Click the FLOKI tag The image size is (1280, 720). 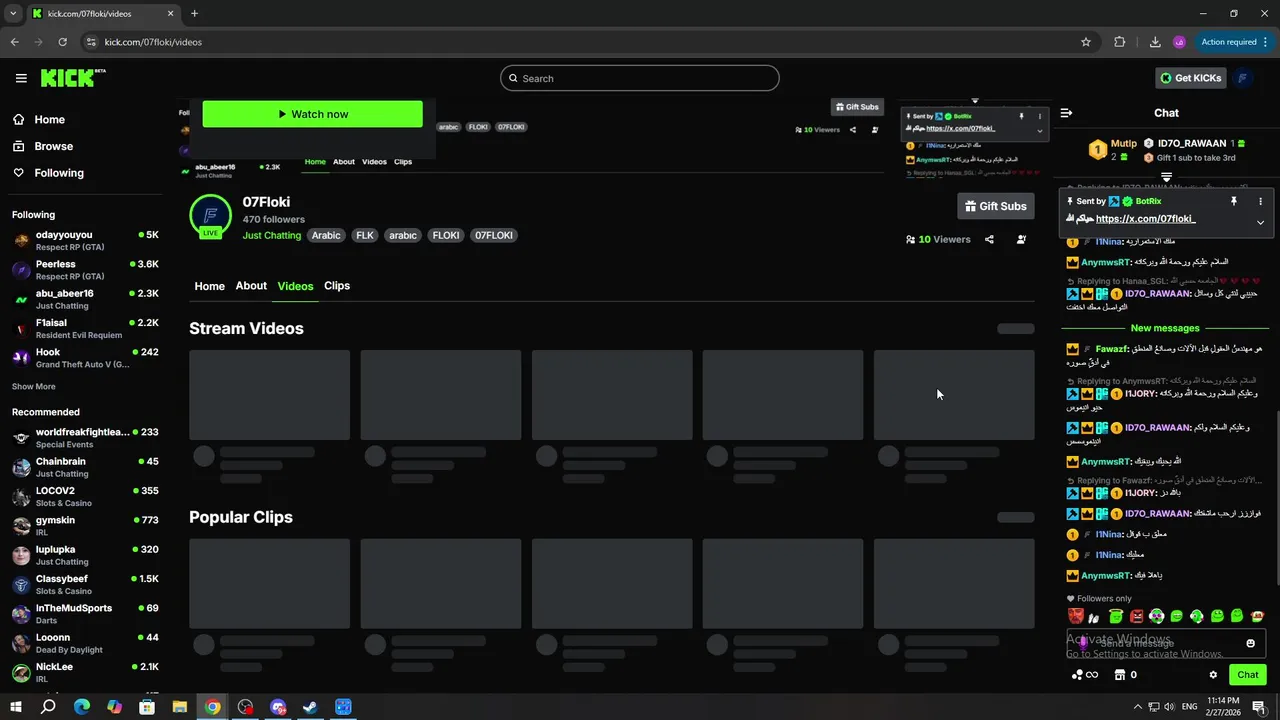446,235
